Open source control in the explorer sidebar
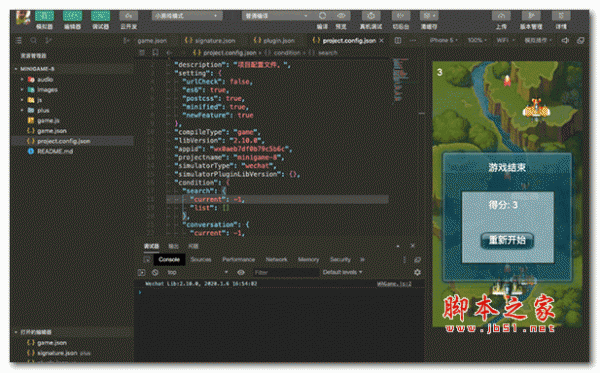The height and width of the screenshot is (373, 600). tap(49, 40)
